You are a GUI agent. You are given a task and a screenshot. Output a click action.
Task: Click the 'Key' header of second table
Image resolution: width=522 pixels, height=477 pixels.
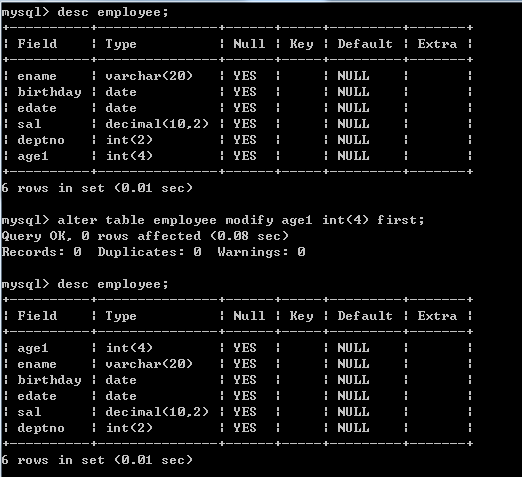301,316
